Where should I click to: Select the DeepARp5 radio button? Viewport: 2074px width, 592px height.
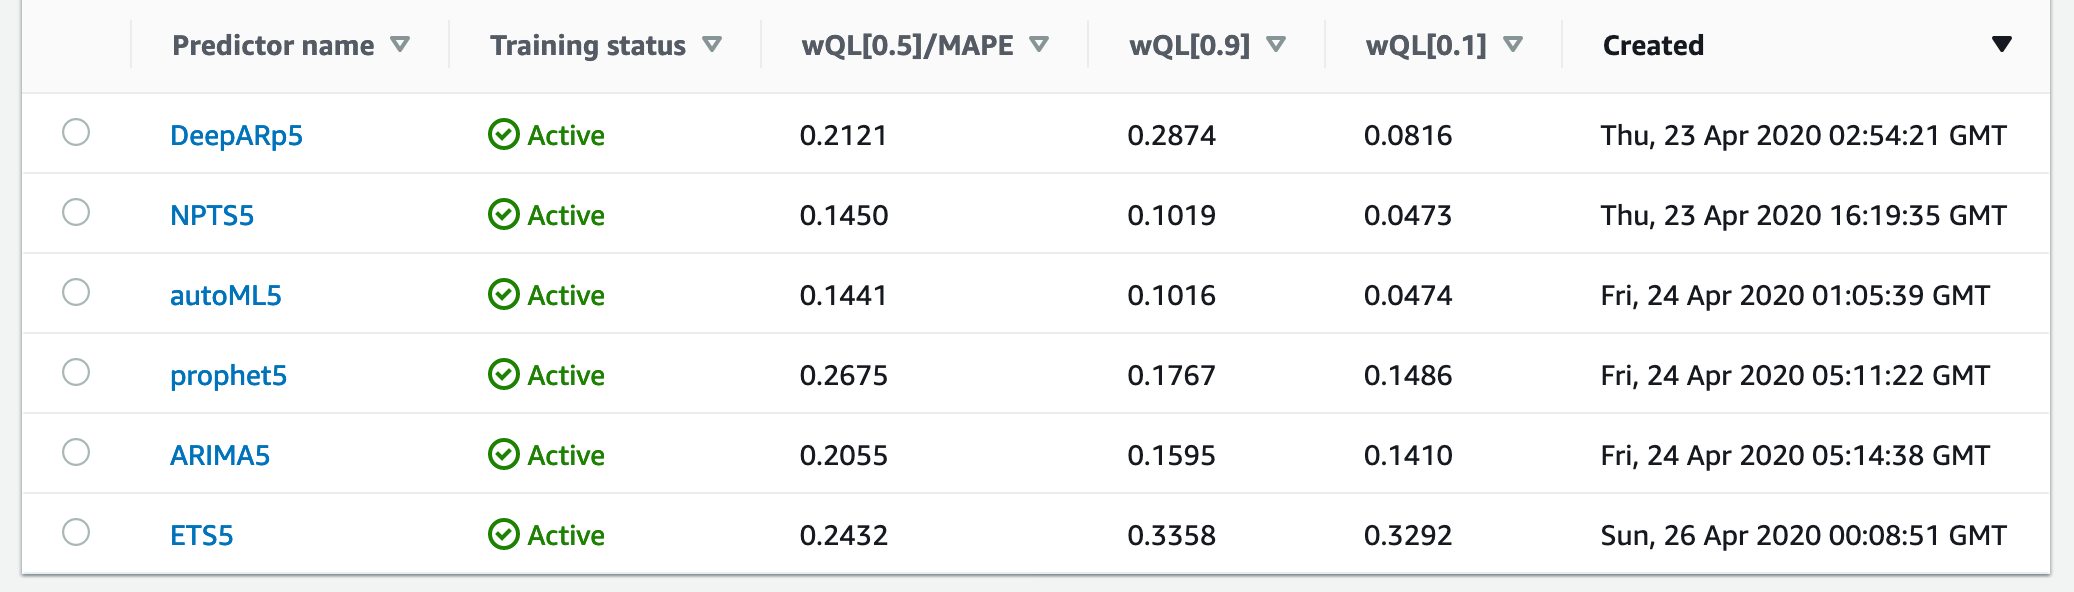point(76,132)
